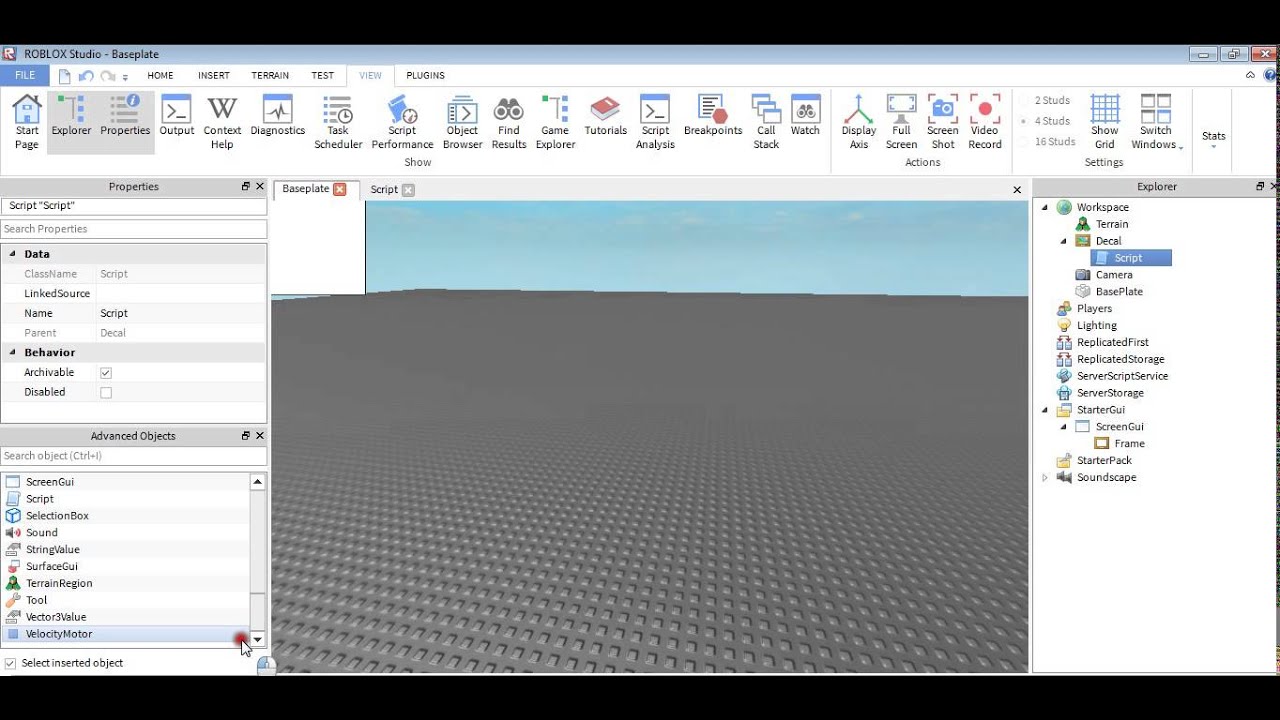This screenshot has height=720, width=1280.
Task: Start a Video Record
Action: (984, 122)
